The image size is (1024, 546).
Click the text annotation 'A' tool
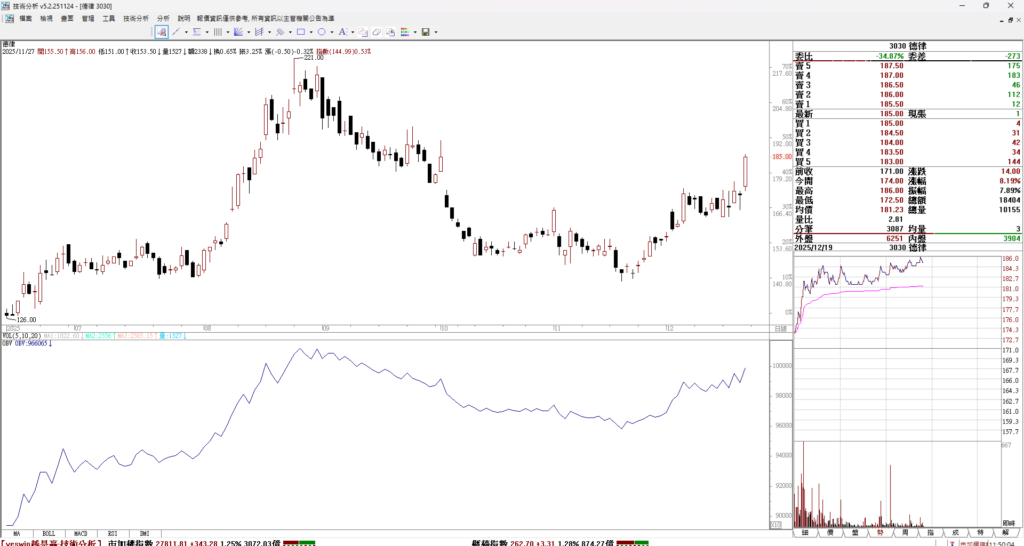(x=342, y=32)
